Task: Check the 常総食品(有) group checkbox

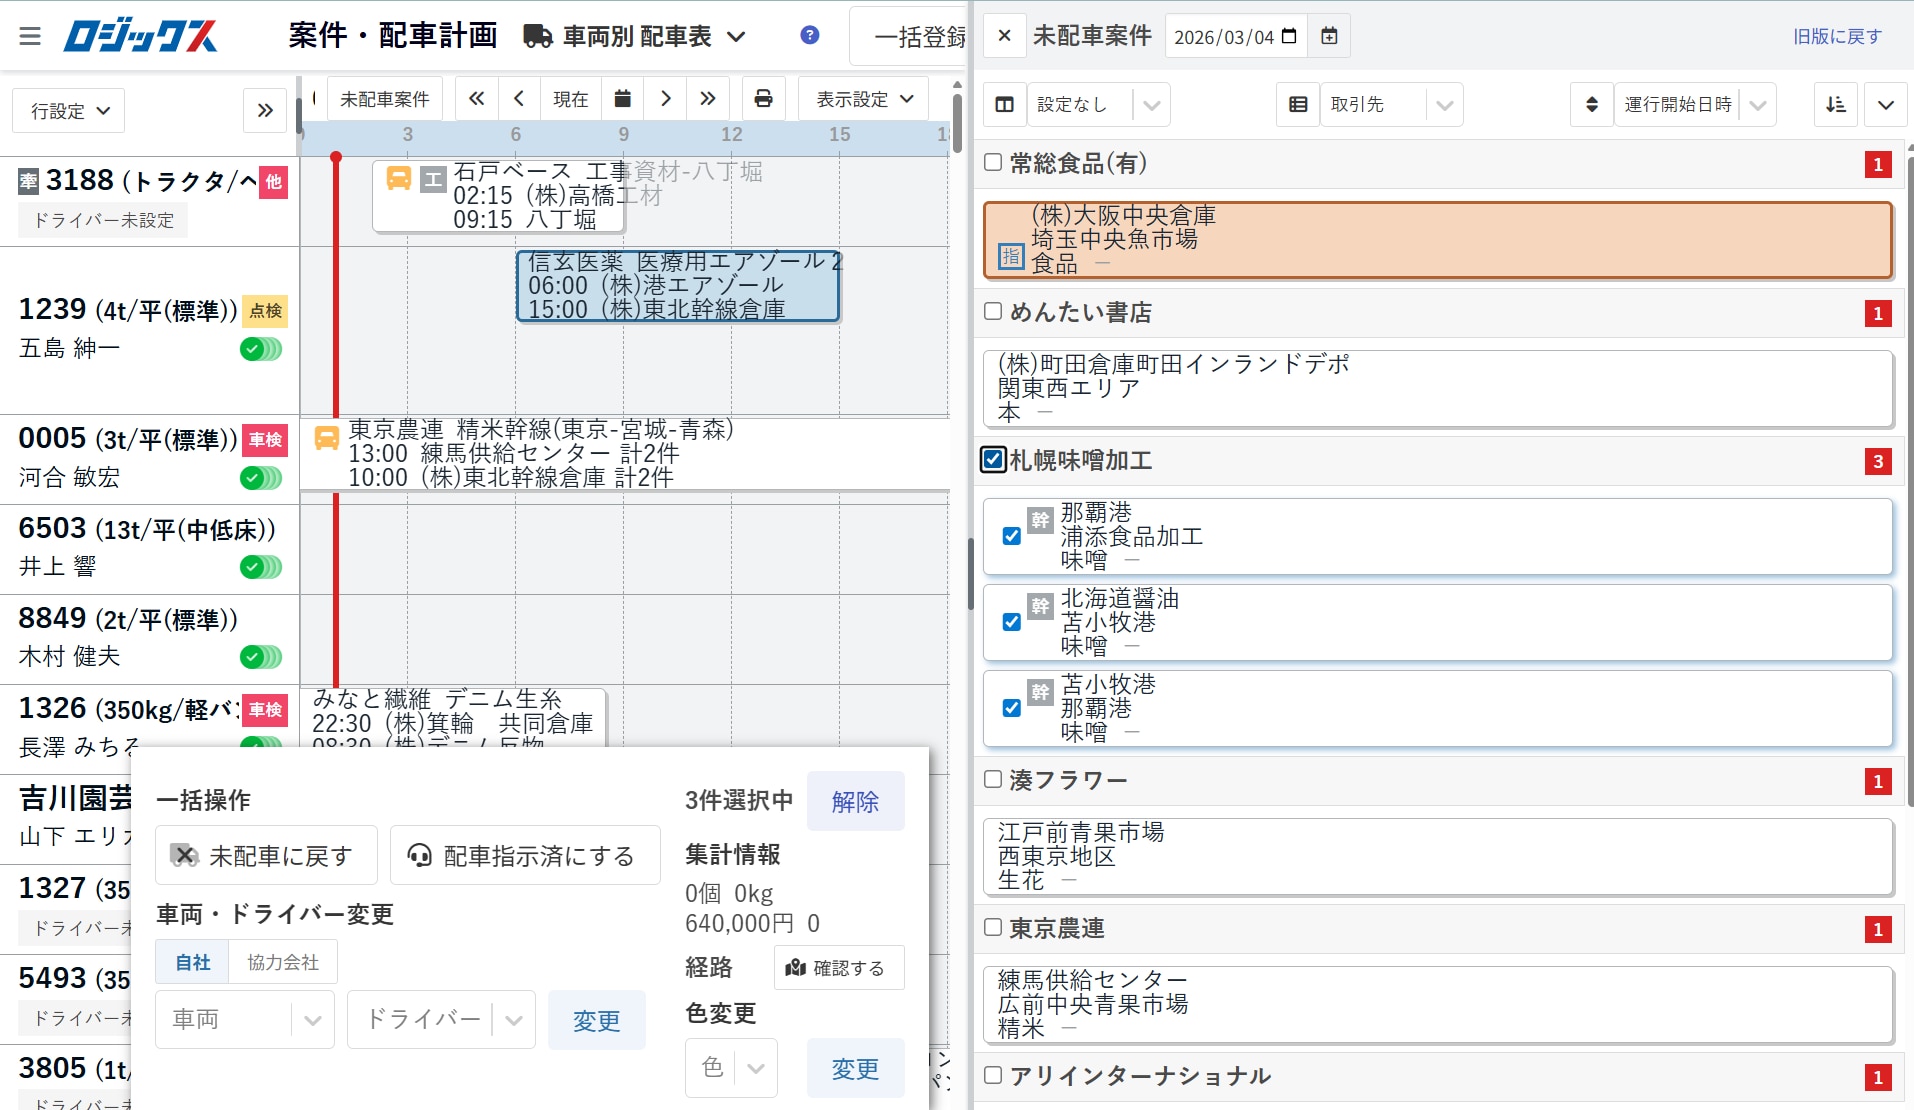Action: (993, 163)
